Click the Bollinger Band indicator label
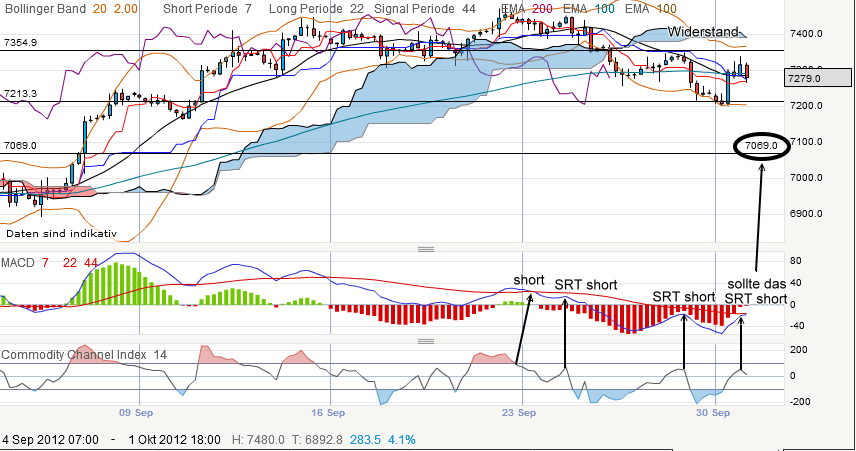This screenshot has height=451, width=856. pos(45,9)
